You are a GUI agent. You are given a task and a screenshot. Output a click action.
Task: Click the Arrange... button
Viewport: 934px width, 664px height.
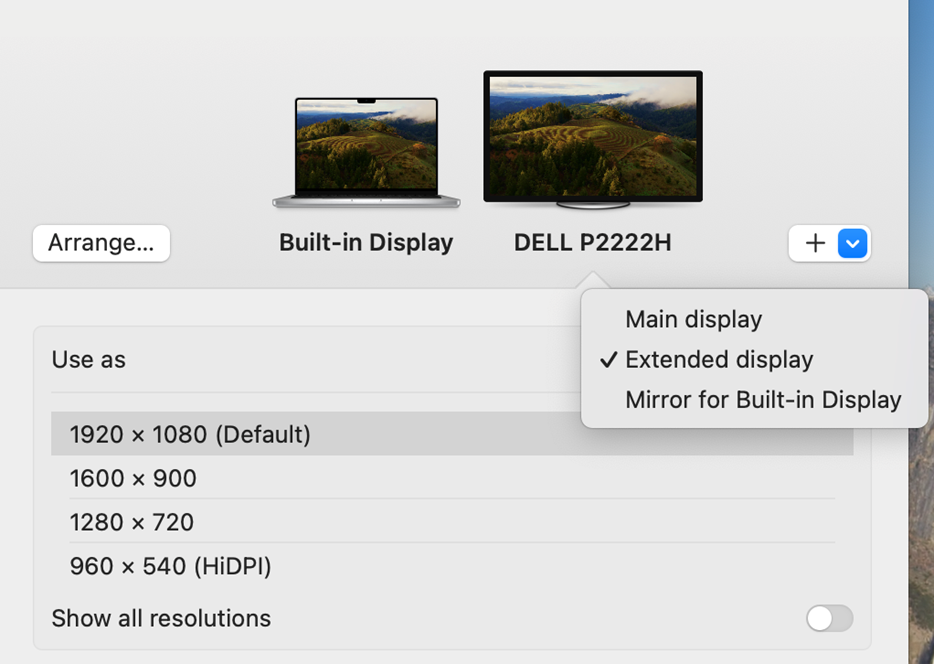(101, 243)
